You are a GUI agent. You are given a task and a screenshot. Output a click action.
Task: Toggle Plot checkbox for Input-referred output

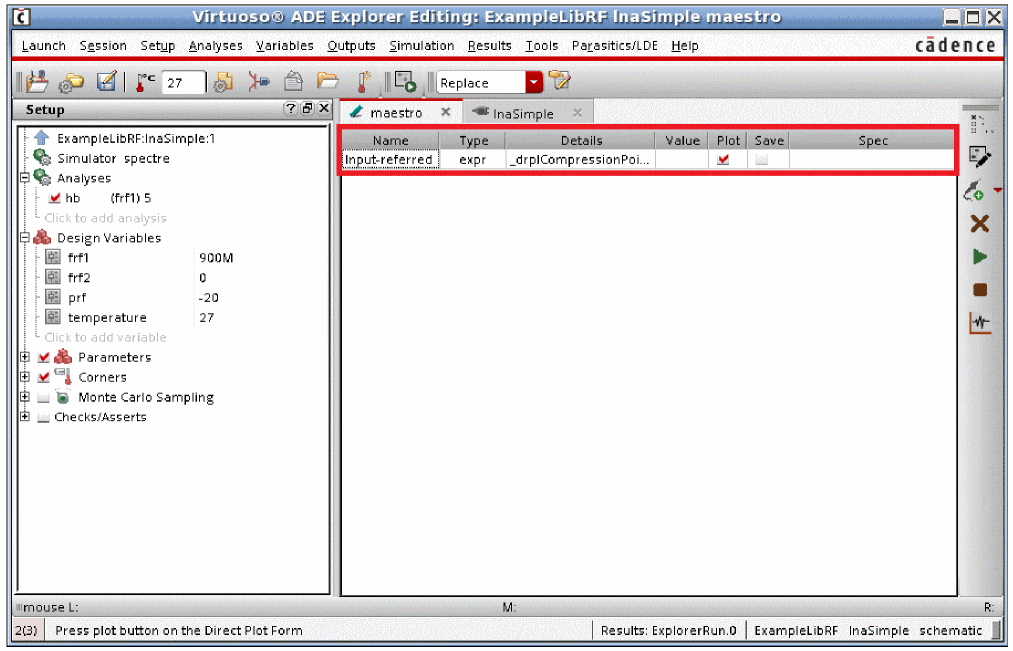click(723, 159)
